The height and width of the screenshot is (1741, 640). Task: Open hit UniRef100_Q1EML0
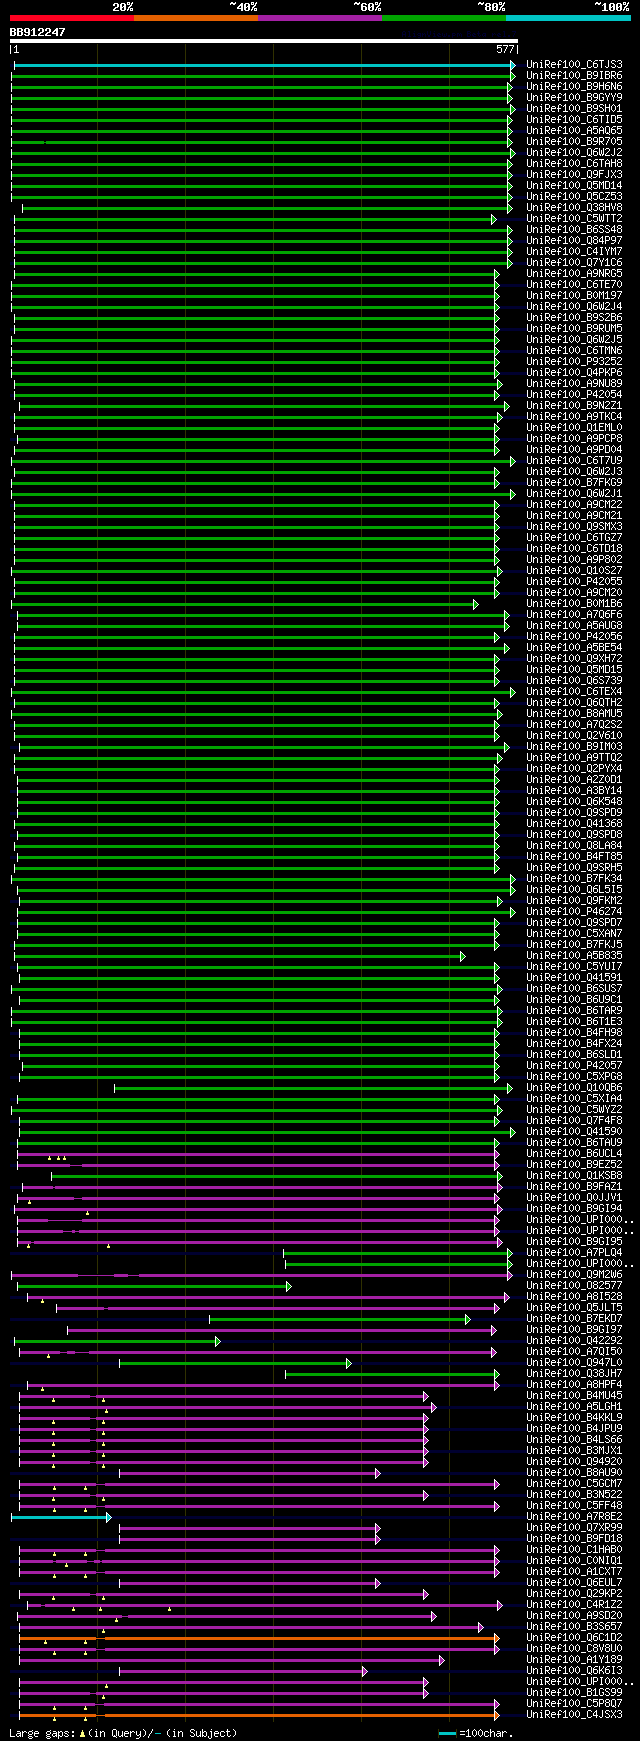point(574,428)
